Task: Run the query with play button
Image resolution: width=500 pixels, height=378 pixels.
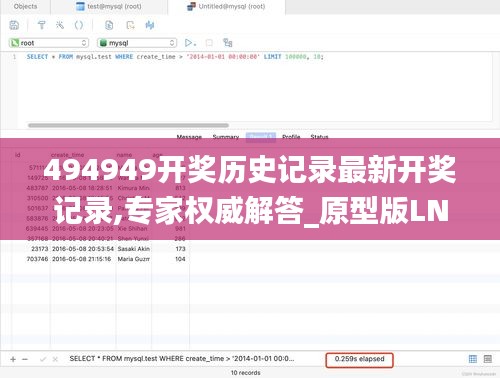Action: pos(189,43)
